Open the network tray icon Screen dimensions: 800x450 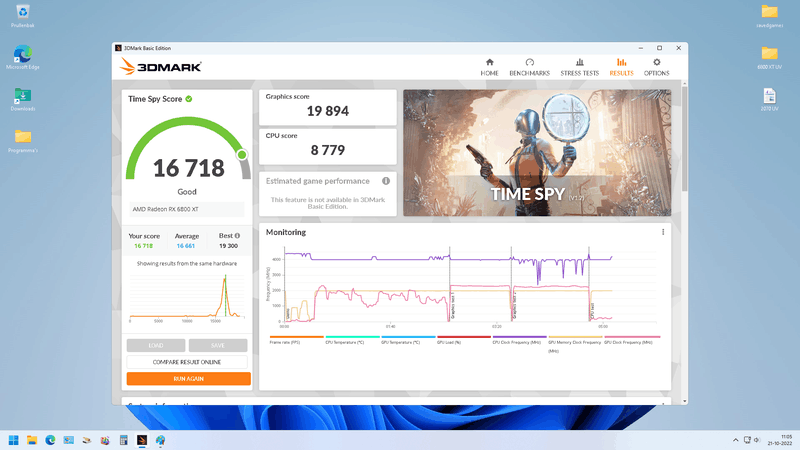pos(747,440)
